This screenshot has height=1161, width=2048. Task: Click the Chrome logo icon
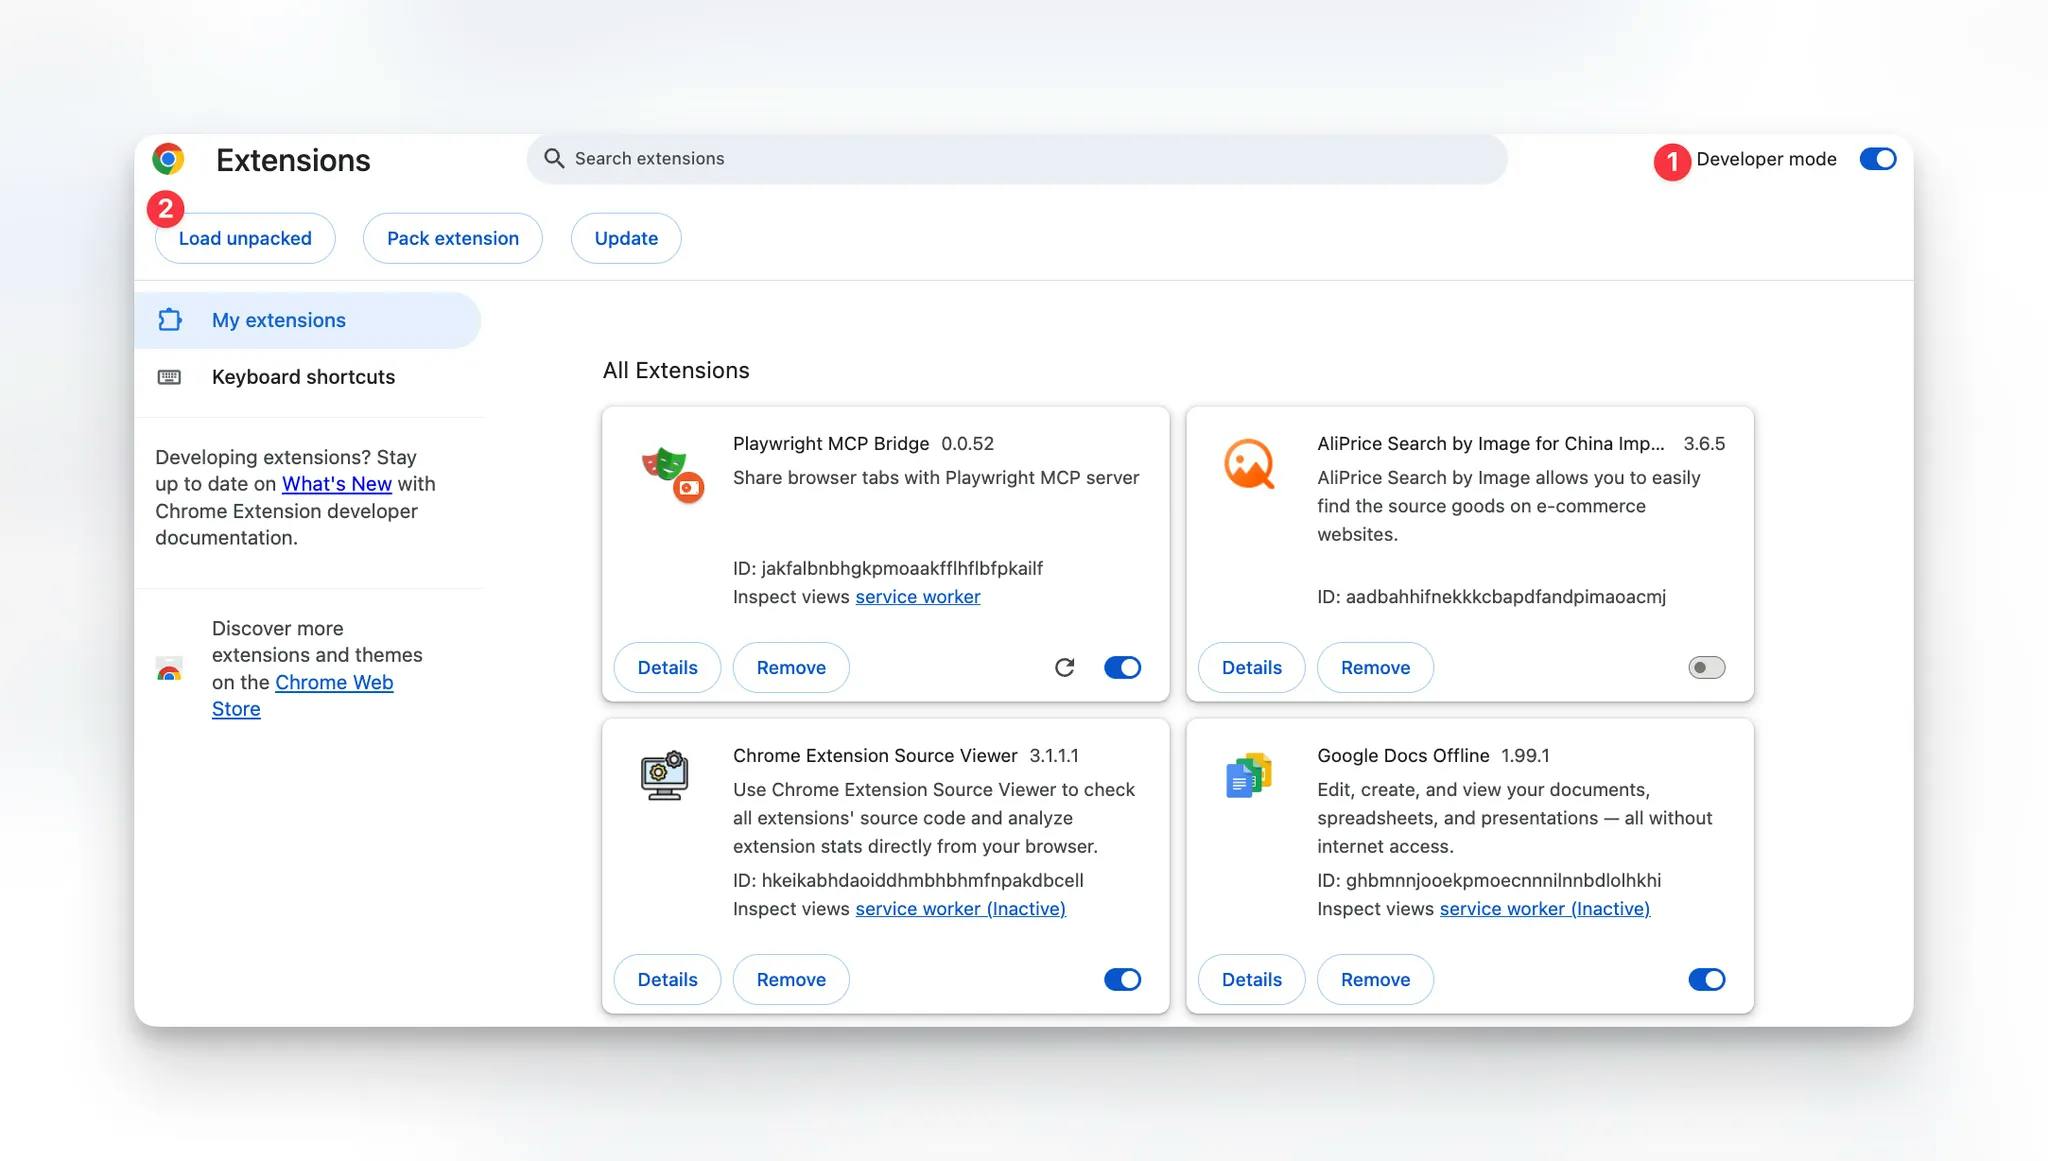coord(168,159)
